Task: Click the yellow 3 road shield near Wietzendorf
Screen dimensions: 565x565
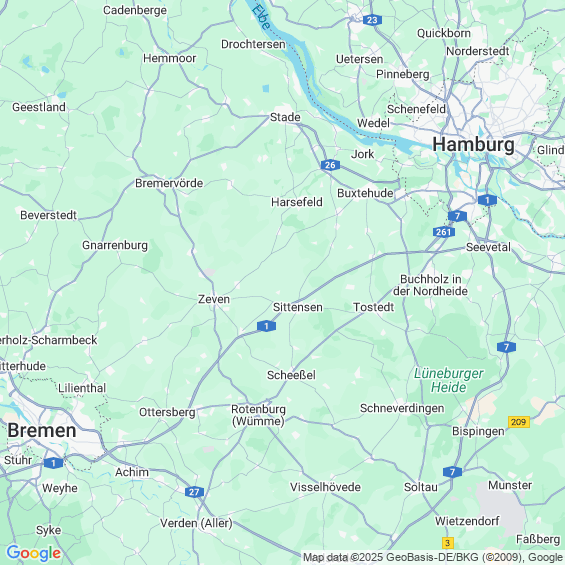Action: click(448, 543)
